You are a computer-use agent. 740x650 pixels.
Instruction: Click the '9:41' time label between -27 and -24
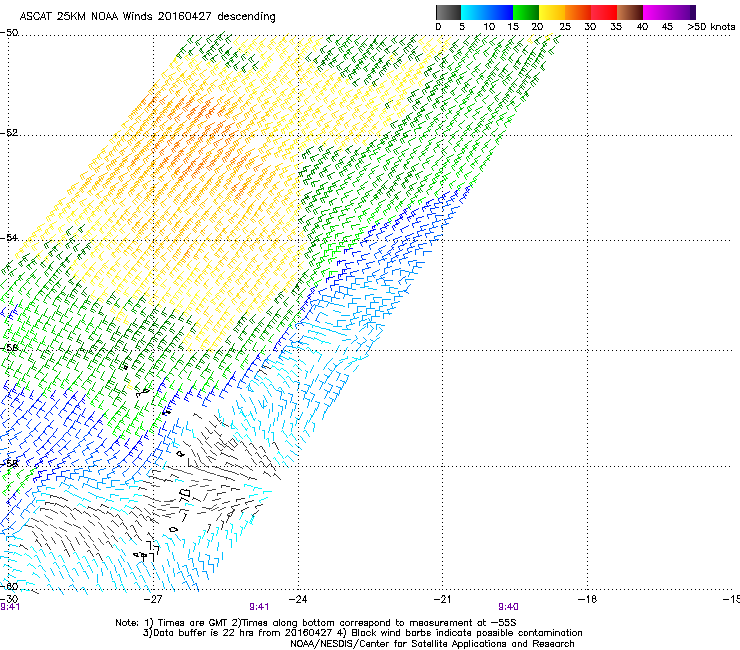coord(259,607)
